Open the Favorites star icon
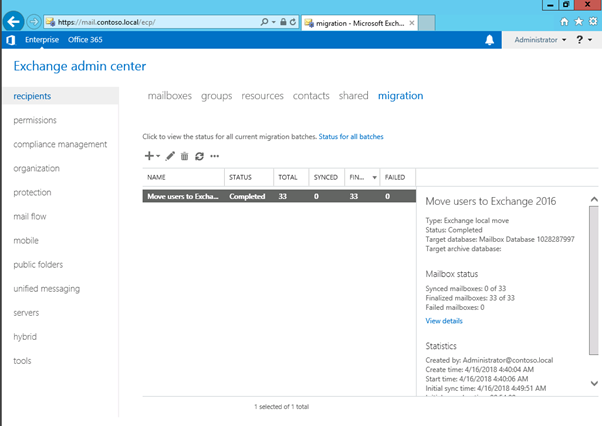 (x=579, y=21)
